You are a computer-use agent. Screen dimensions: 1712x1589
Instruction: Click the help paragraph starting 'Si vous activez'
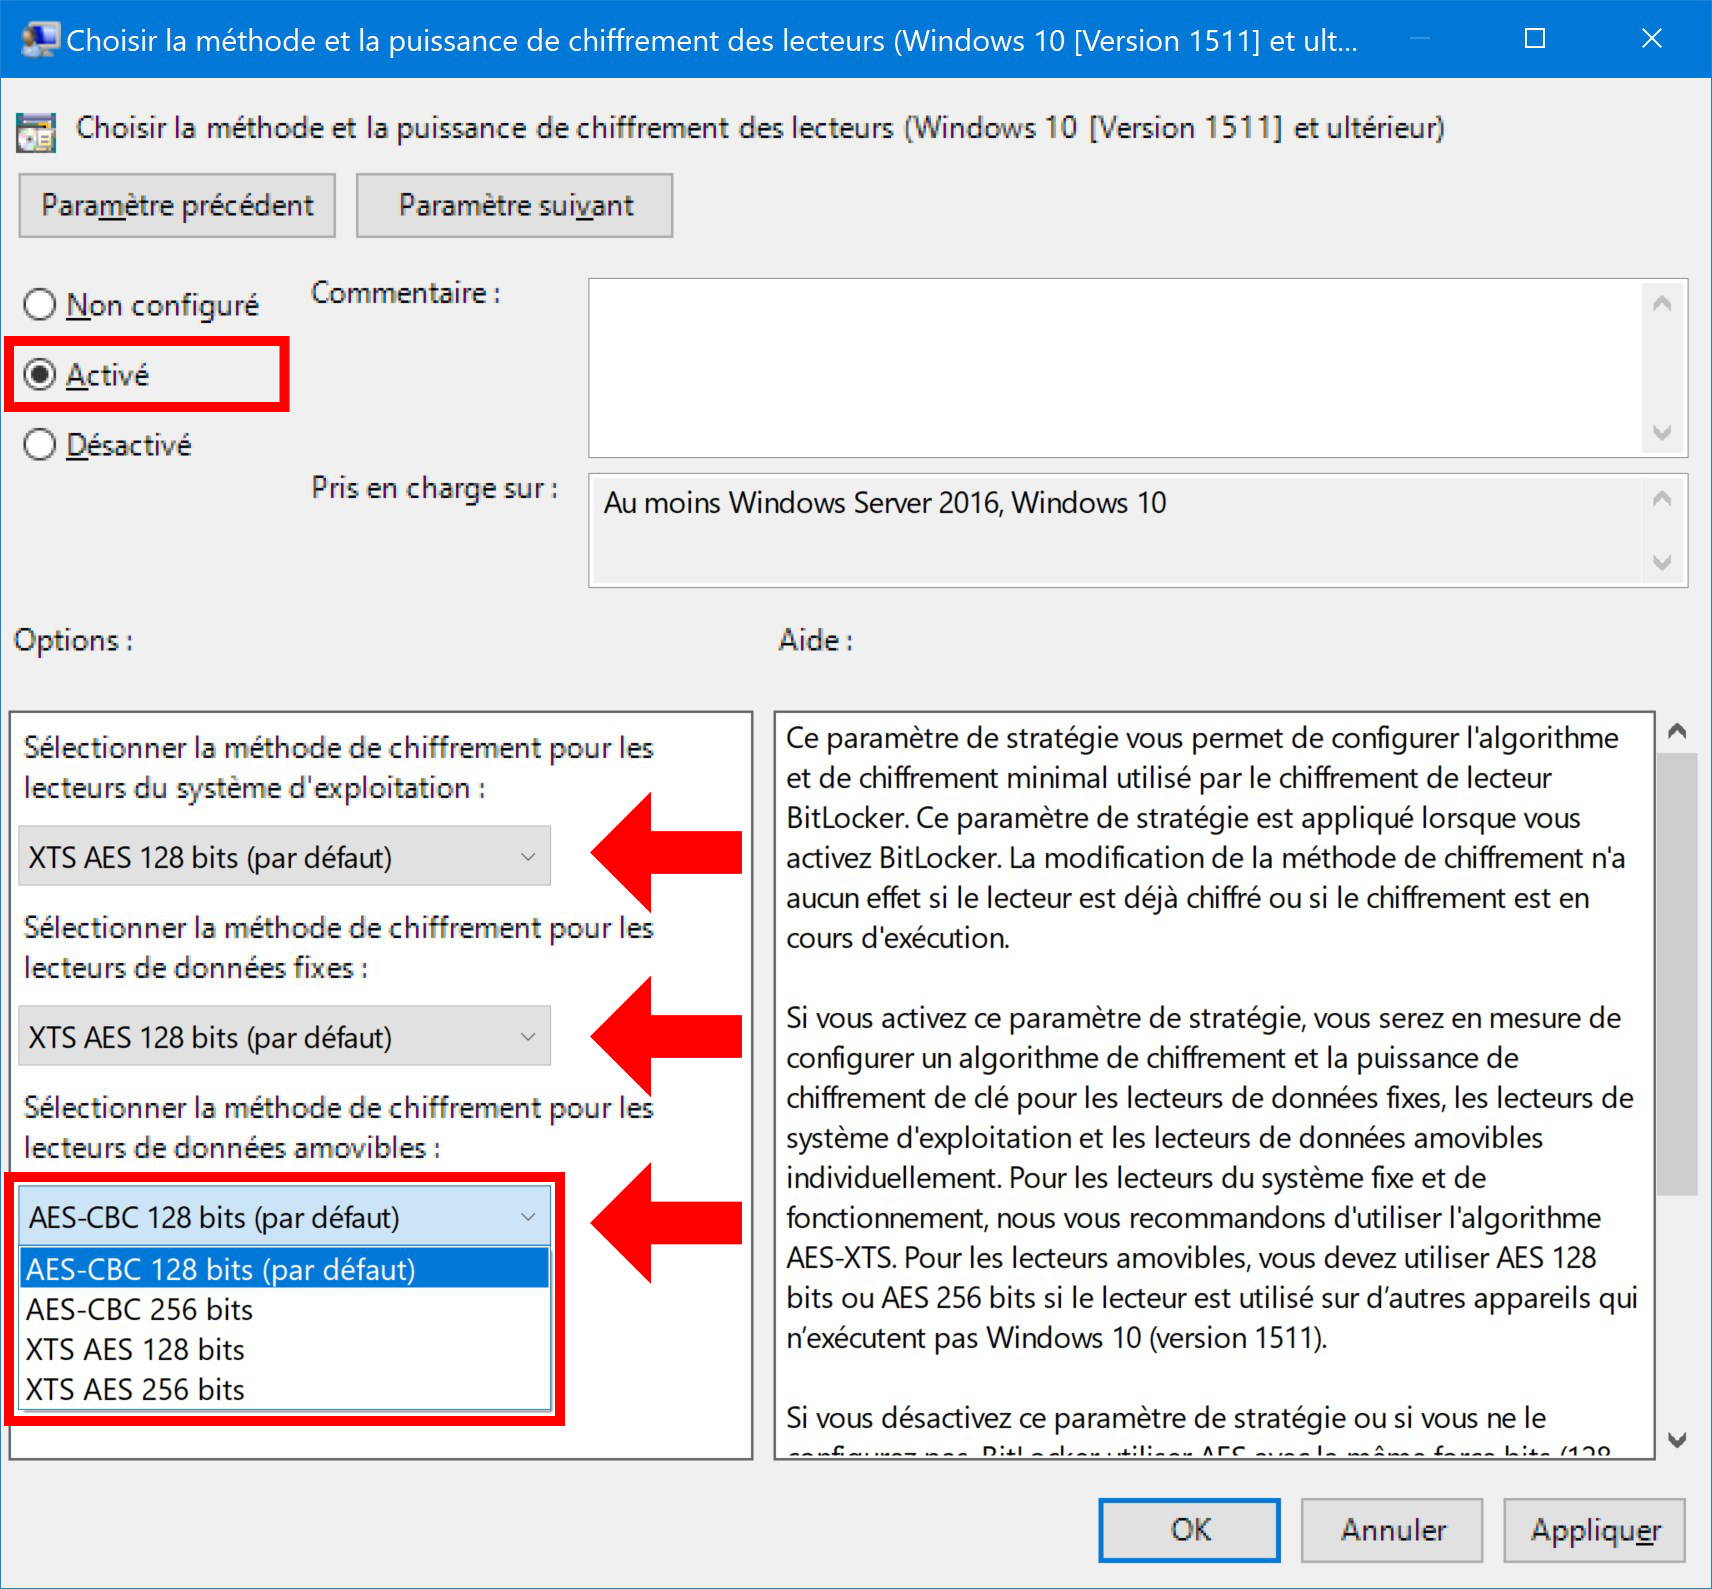tap(1212, 1178)
